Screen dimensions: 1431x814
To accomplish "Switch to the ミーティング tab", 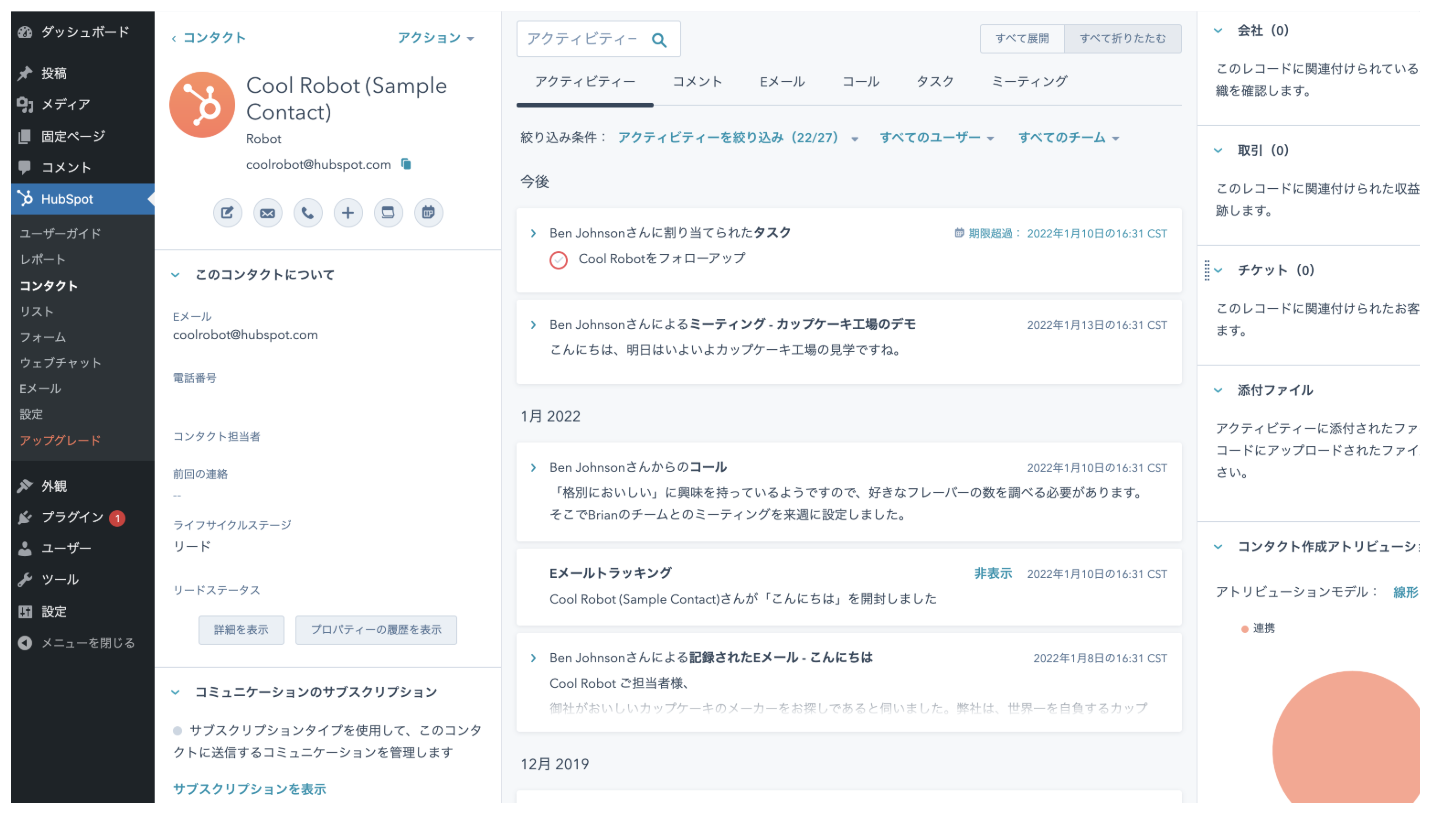I will (1029, 82).
